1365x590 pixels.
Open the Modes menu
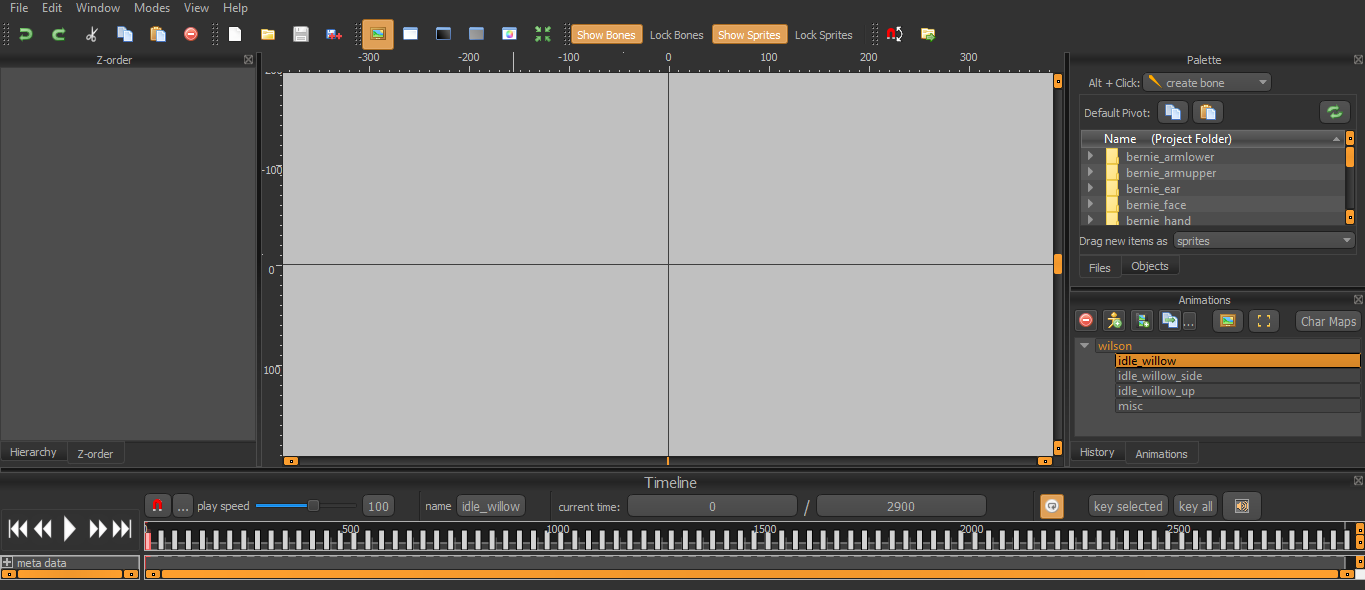click(x=152, y=8)
